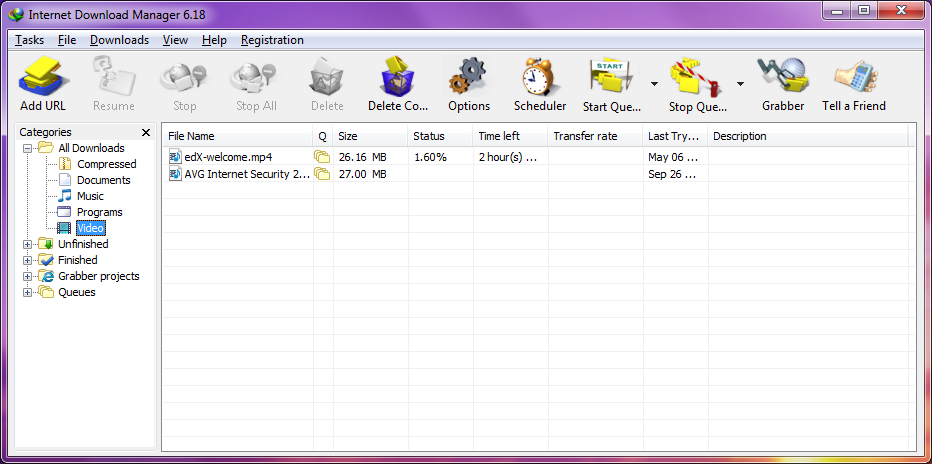Maximize the Internet Download Manager window

pos(864,10)
